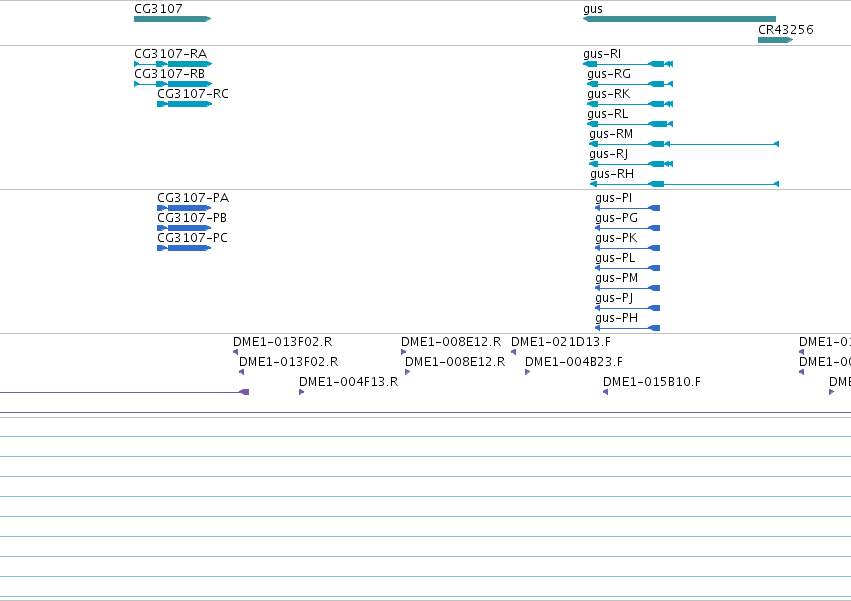Select the gus-RI transcript
851x601 pixels.
tap(627, 64)
